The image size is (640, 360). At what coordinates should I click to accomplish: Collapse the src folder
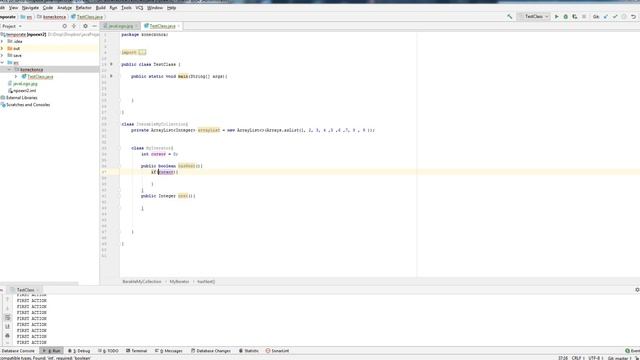click(x=2, y=62)
